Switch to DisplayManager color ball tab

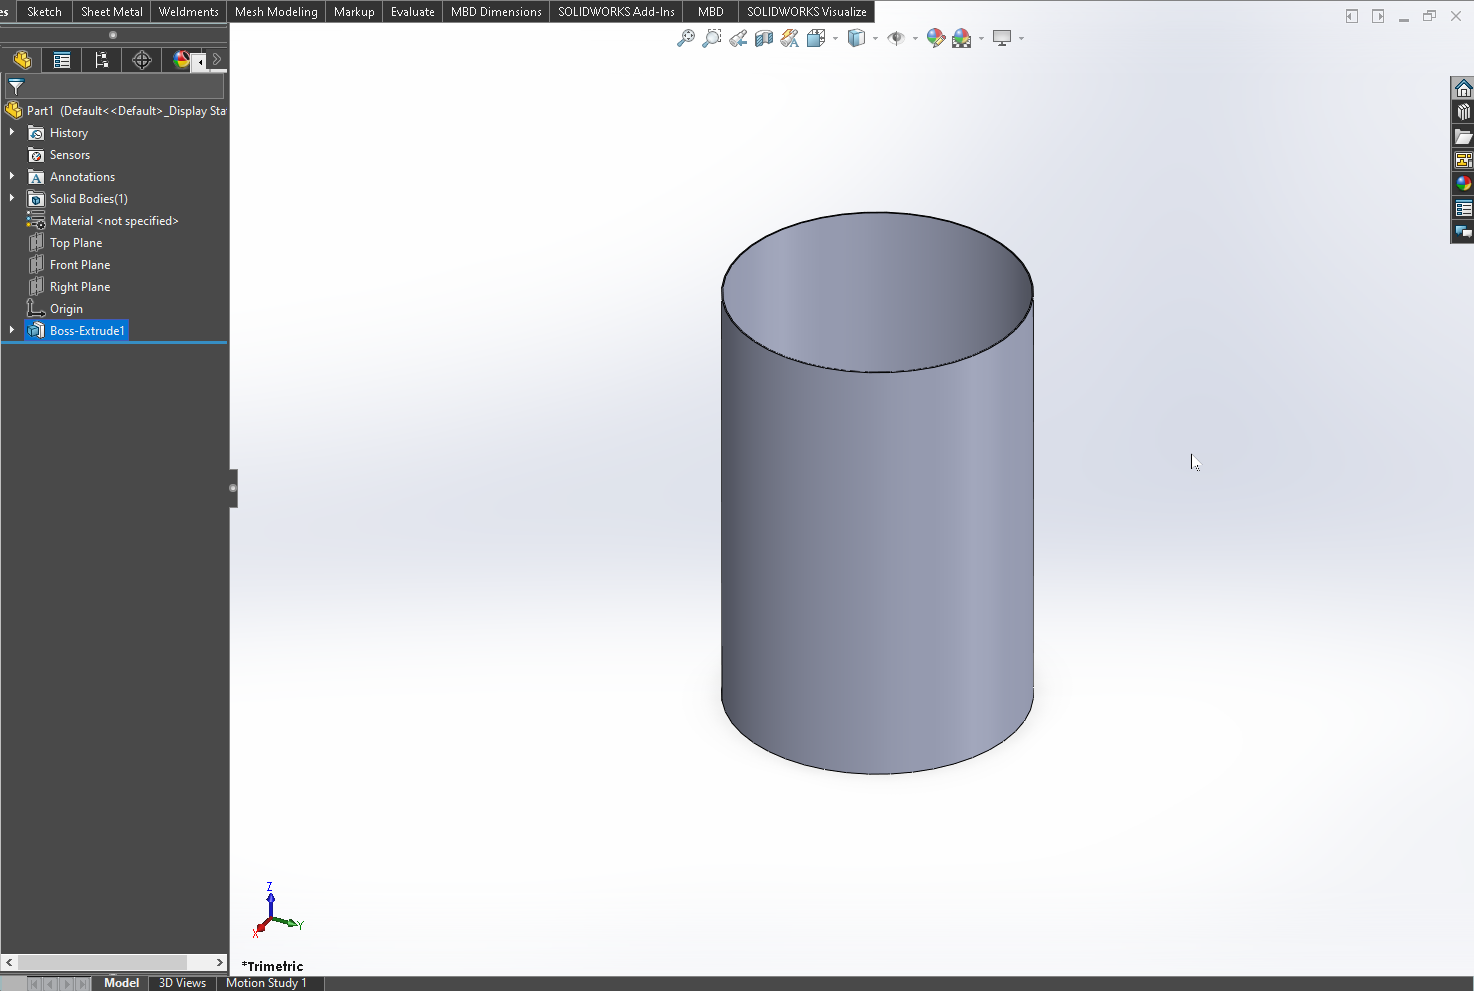pyautogui.click(x=180, y=60)
